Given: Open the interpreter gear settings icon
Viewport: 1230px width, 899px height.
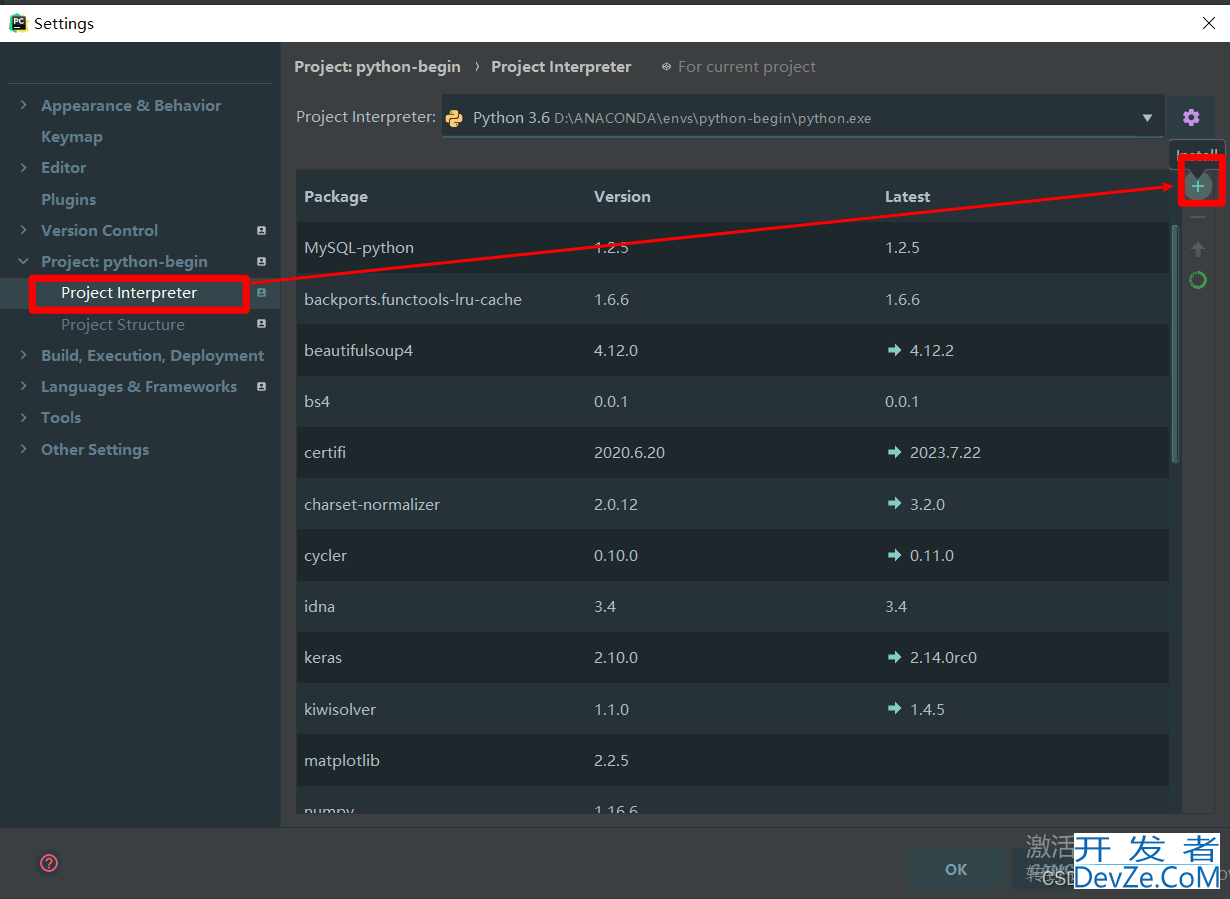Looking at the screenshot, I should (x=1191, y=117).
